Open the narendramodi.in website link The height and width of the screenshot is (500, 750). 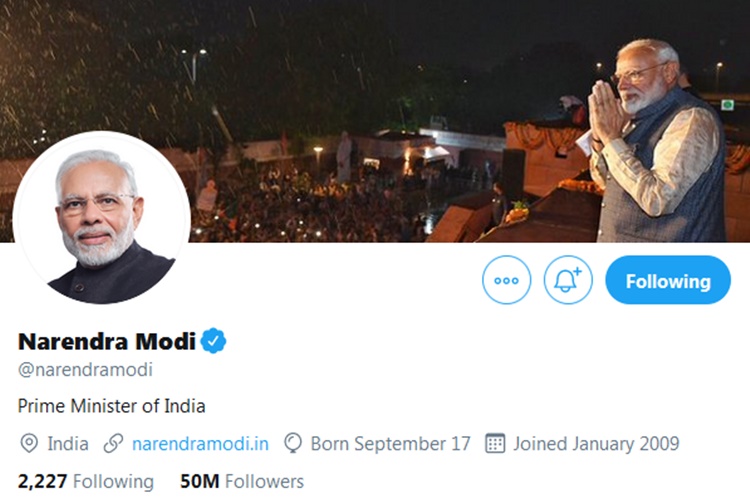click(x=200, y=443)
